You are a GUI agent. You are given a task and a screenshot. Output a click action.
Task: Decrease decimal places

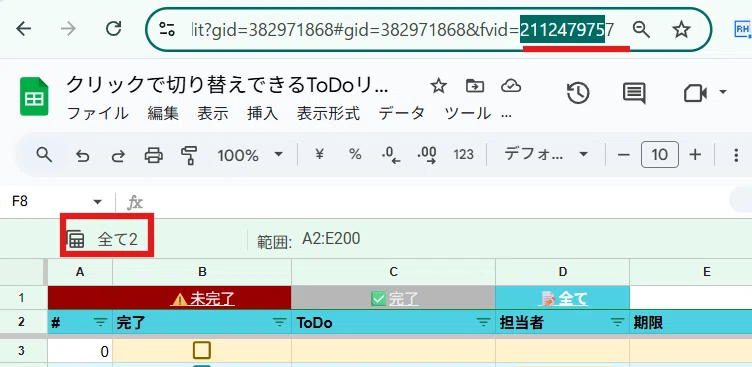tap(391, 155)
